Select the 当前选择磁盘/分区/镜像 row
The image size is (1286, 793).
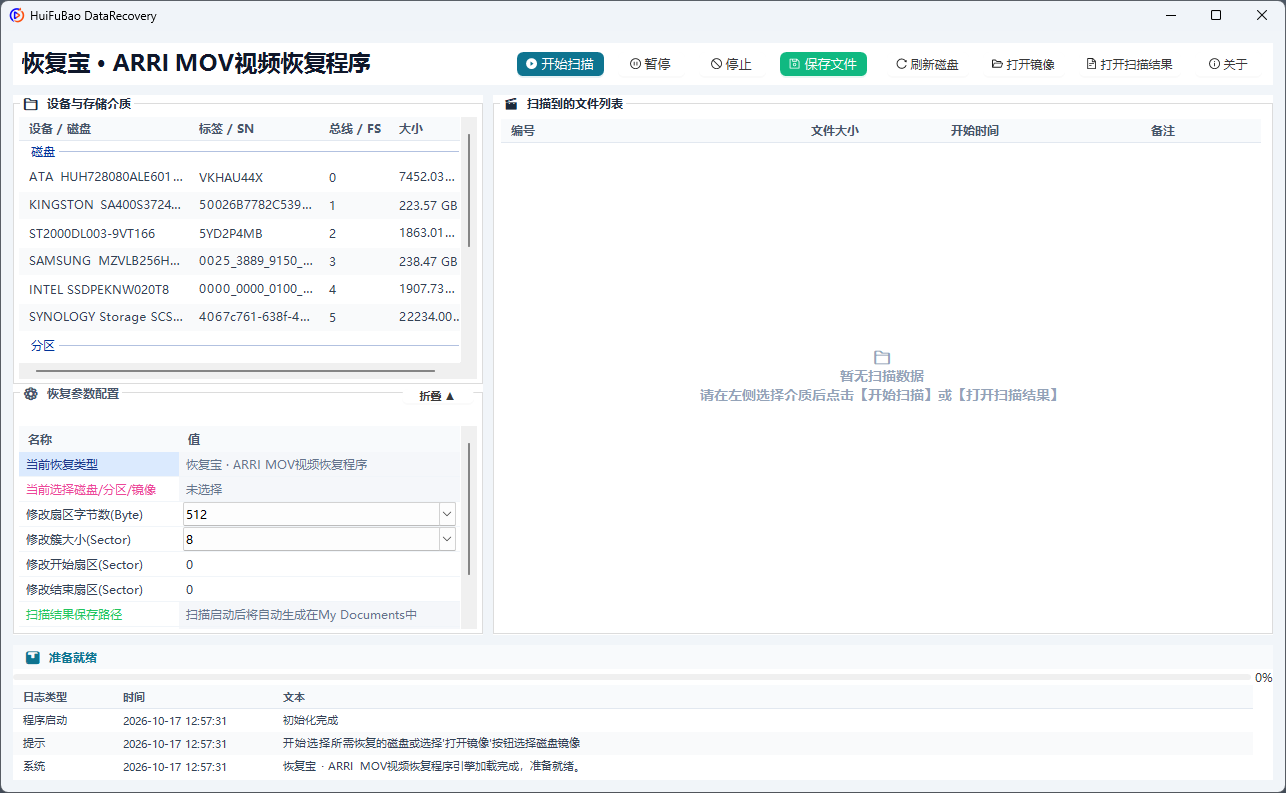240,489
